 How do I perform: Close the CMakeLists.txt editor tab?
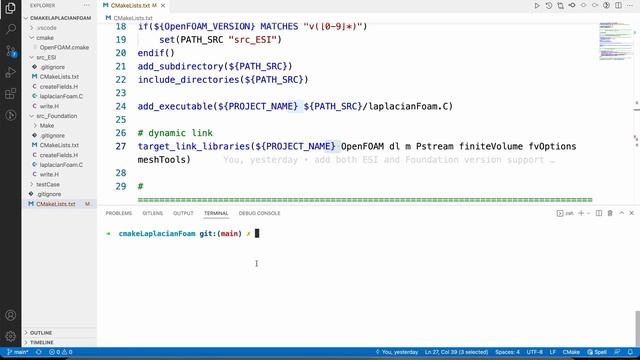[x=163, y=5]
